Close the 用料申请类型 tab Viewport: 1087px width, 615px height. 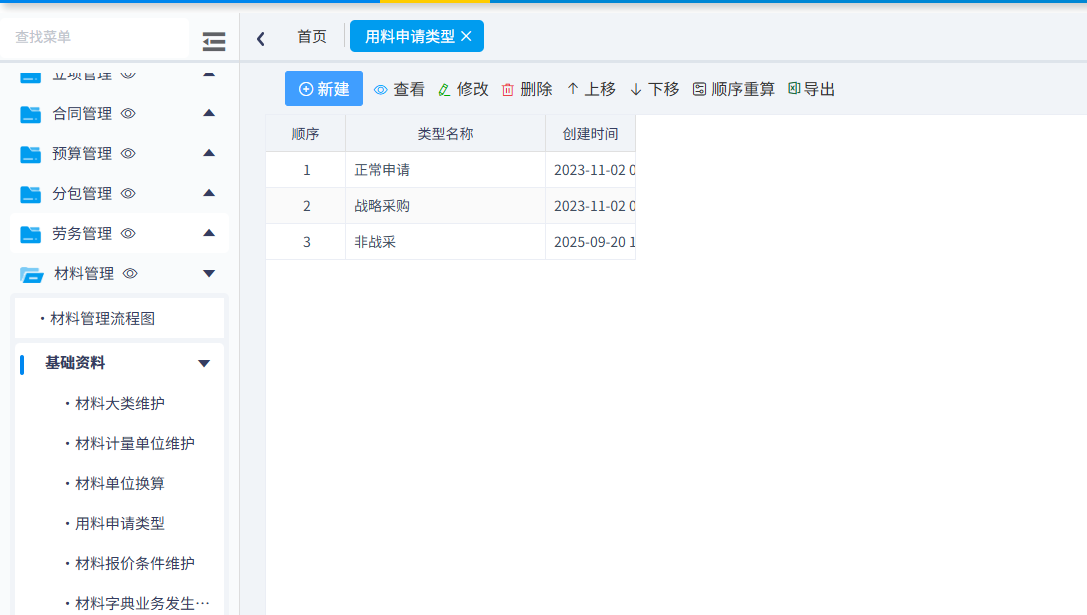tap(467, 36)
